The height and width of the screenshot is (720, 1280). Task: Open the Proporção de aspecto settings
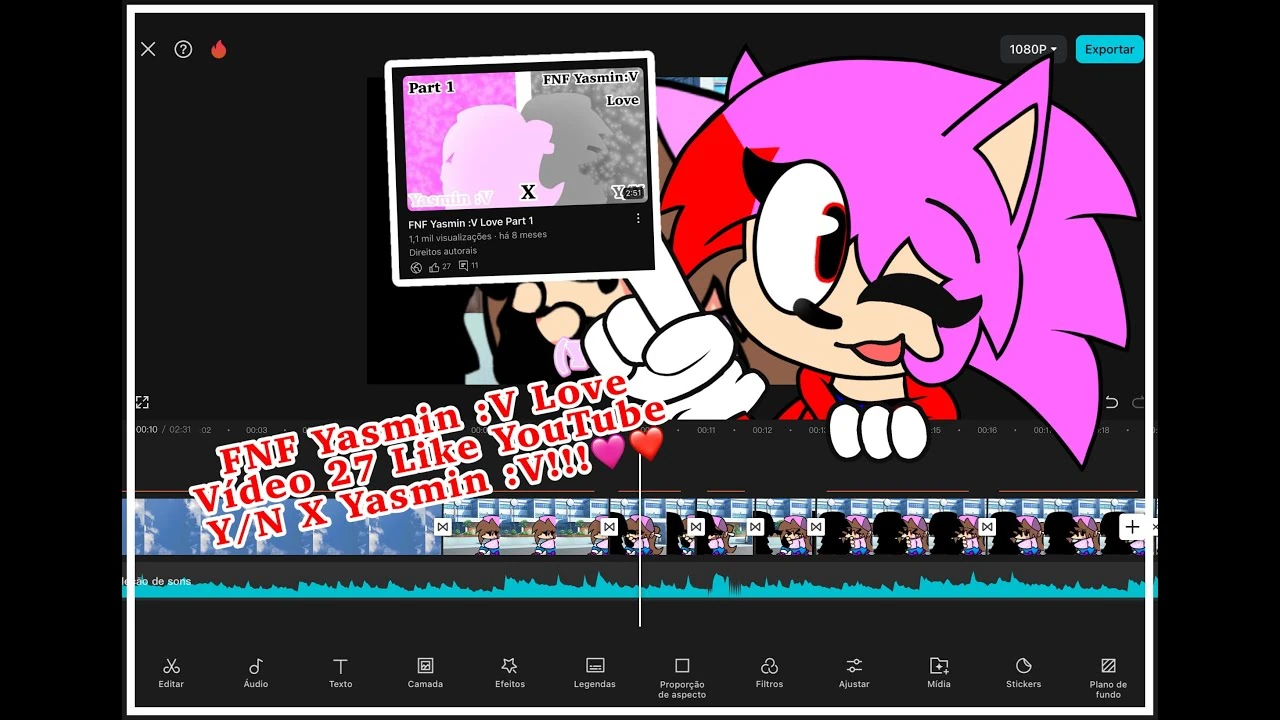pyautogui.click(x=682, y=672)
